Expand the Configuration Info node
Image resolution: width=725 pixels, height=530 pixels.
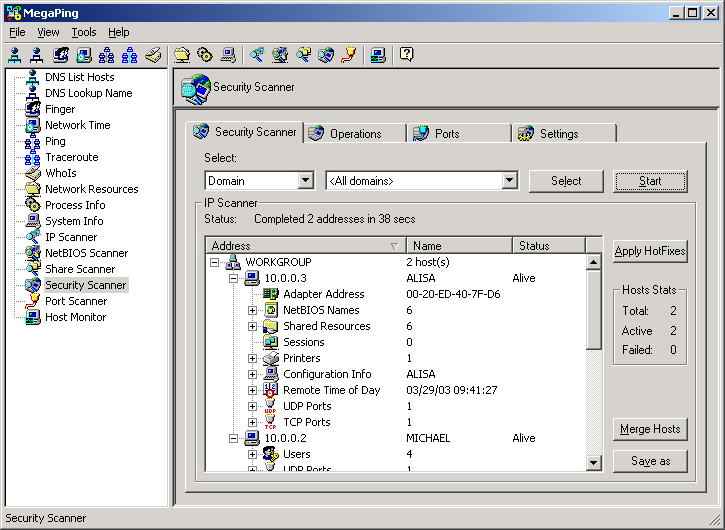click(x=252, y=375)
